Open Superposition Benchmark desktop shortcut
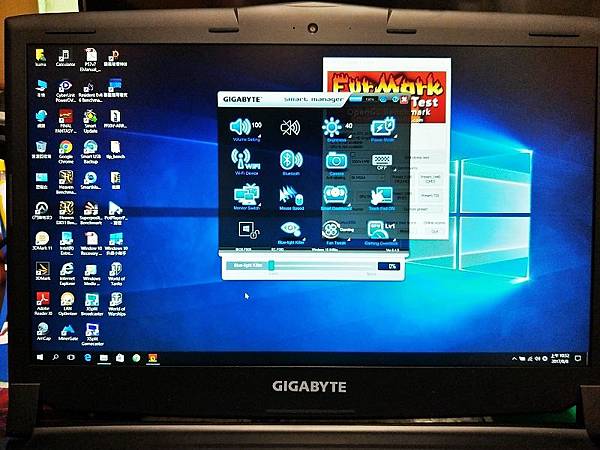 click(x=91, y=213)
